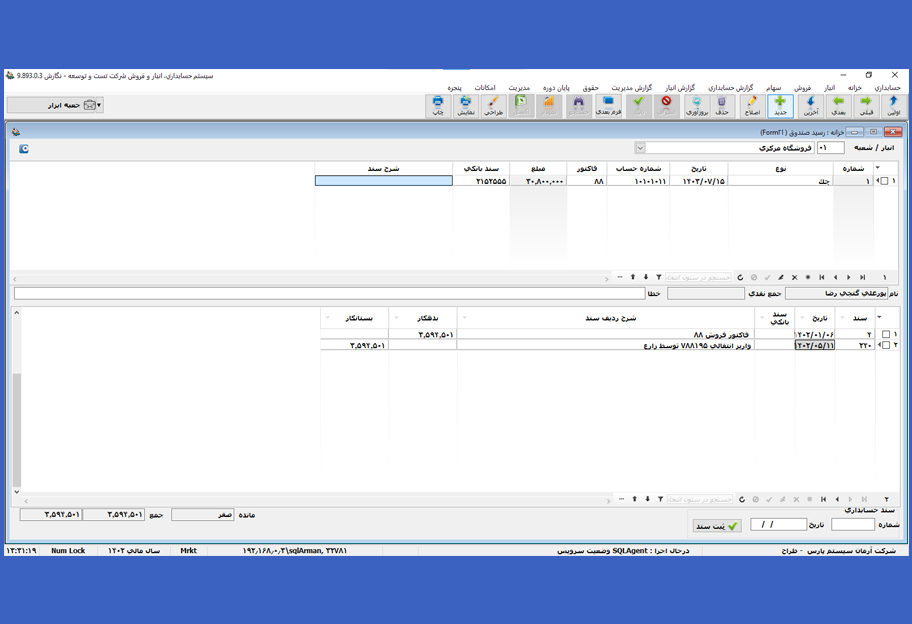Click the ثبت سند register button
The image size is (912, 624).
[717, 526]
